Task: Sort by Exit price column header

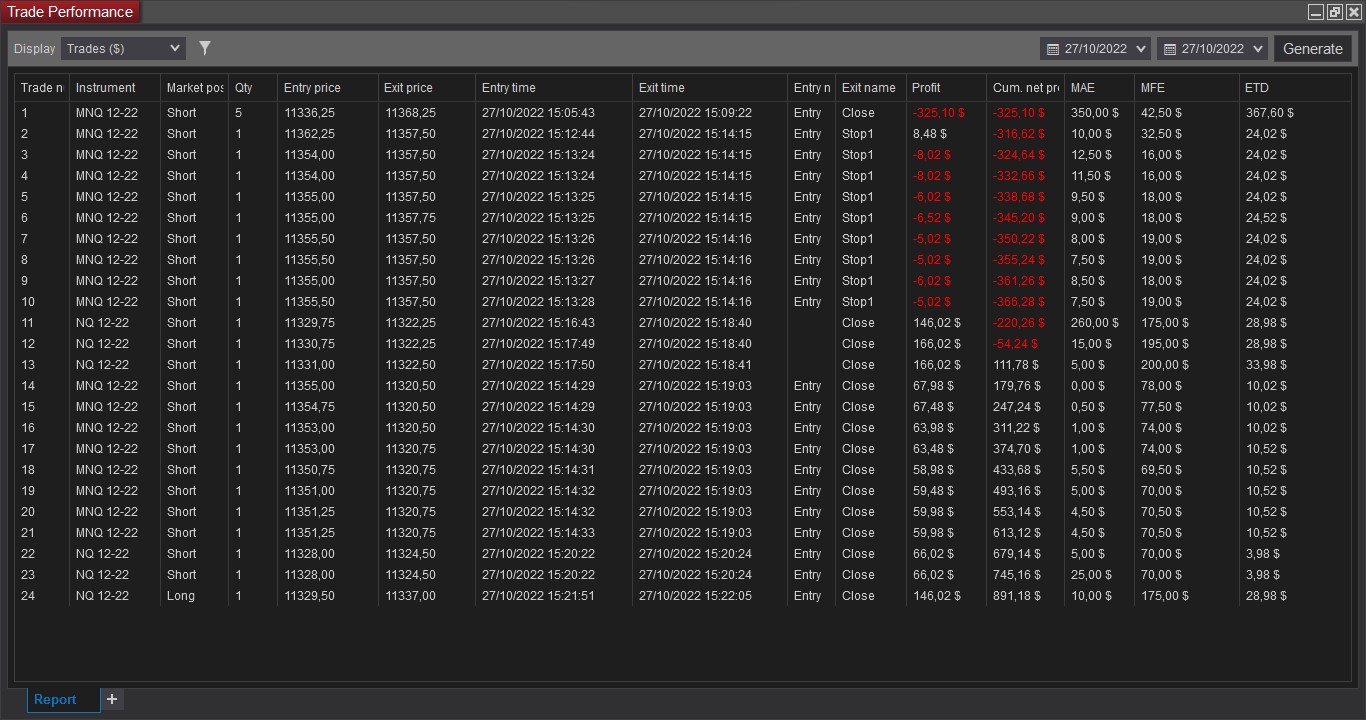Action: point(427,88)
